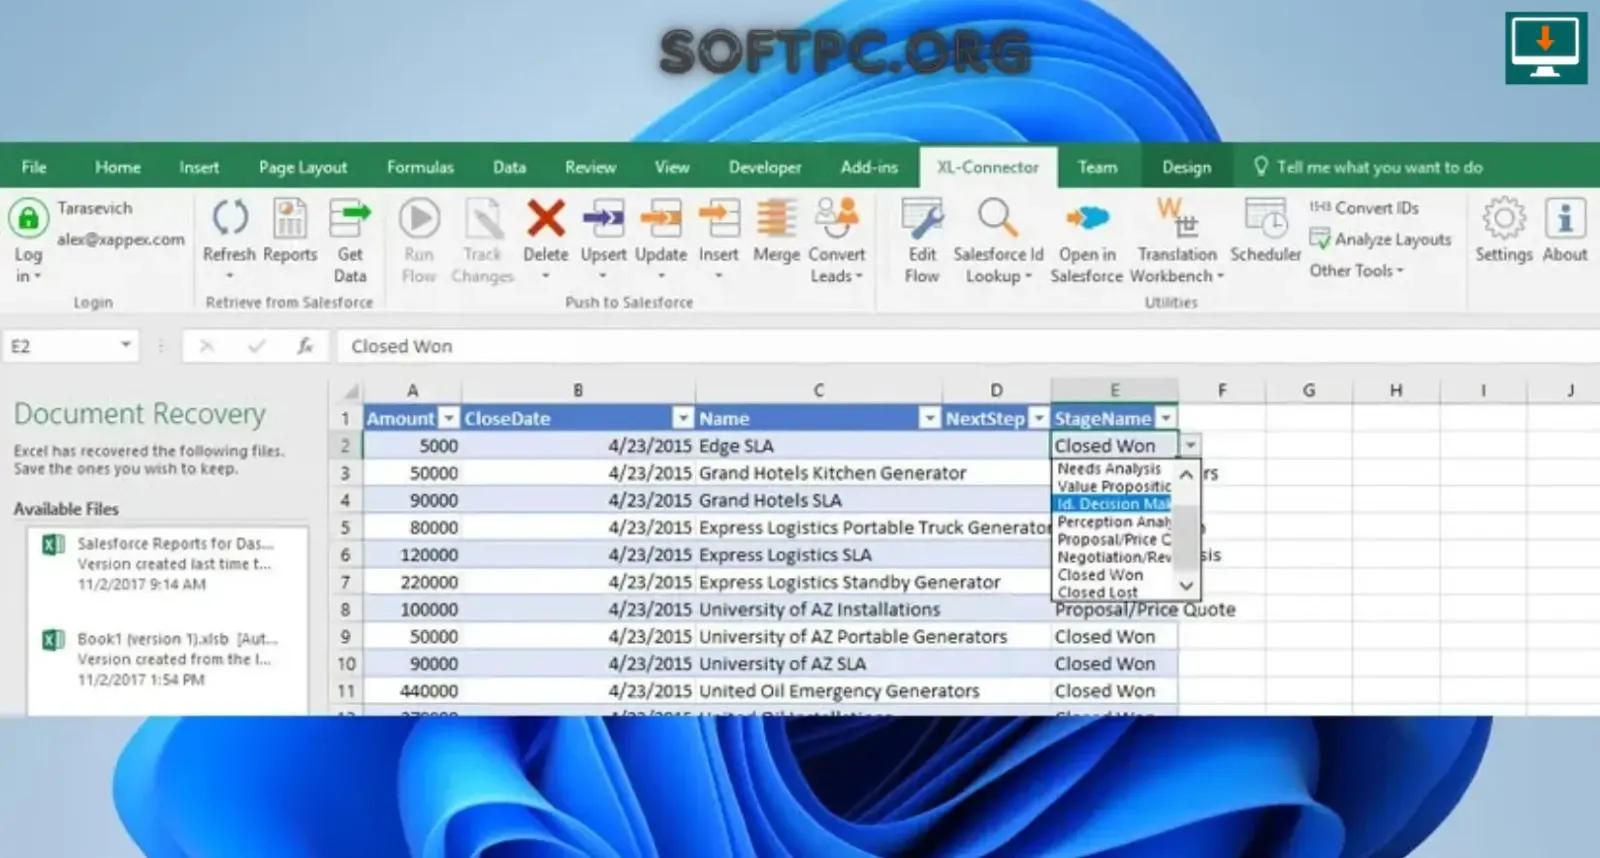1600x858 pixels.
Task: Click the Analyze Layouts button
Action: [1380, 239]
